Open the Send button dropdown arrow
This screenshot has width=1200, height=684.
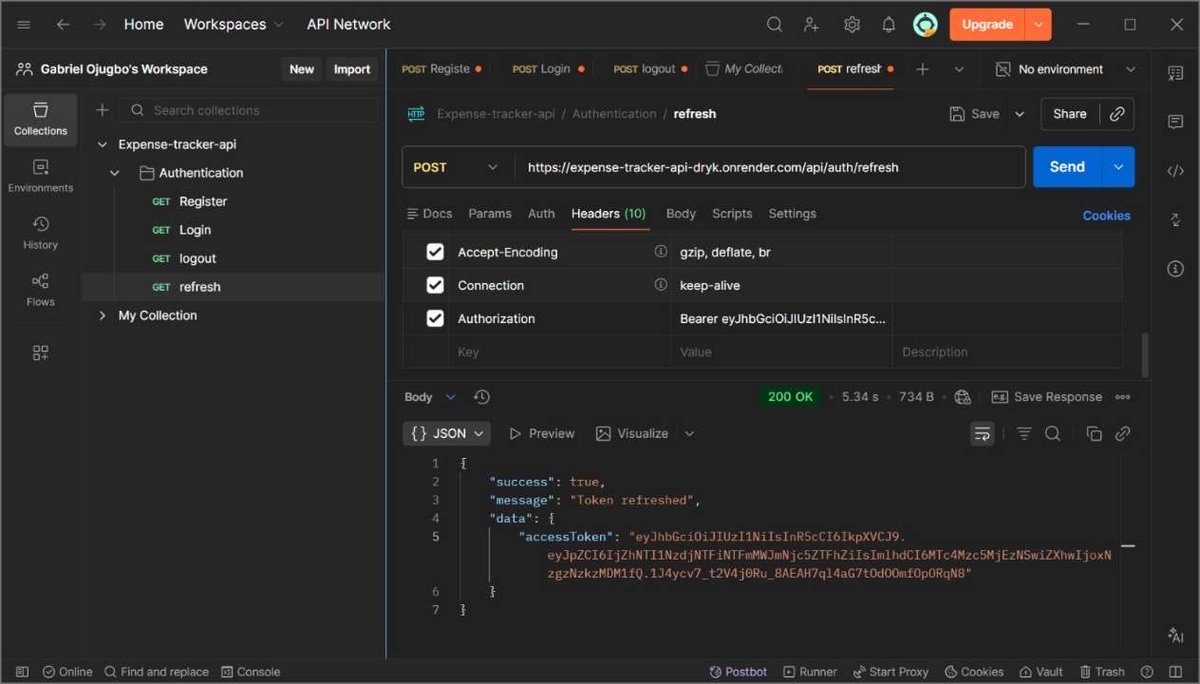tap(1118, 167)
